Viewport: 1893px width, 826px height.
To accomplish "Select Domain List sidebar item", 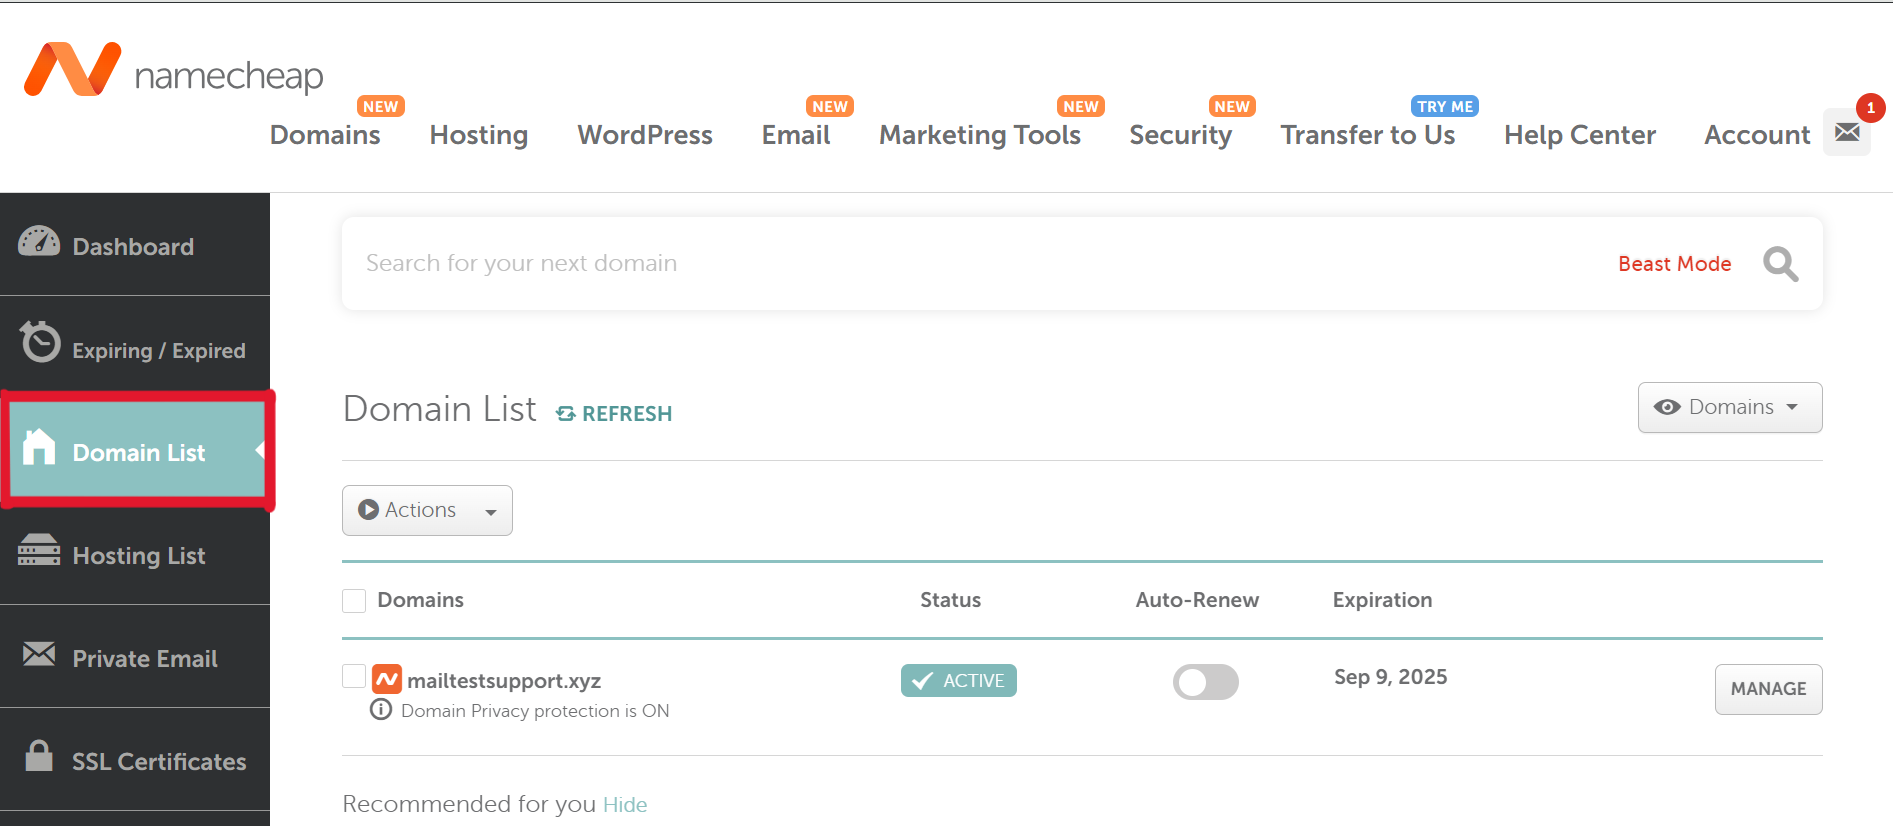I will [x=137, y=450].
